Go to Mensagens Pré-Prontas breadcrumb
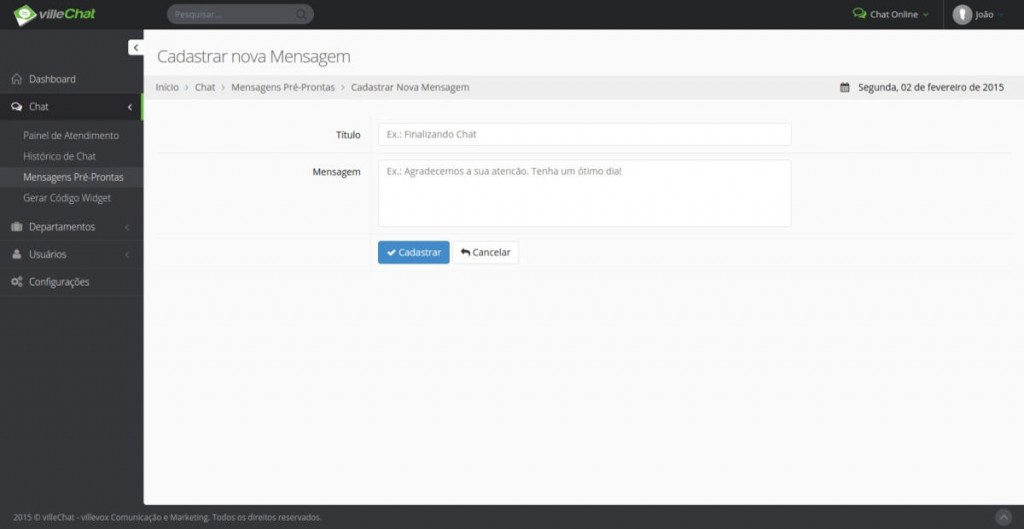 coord(283,87)
